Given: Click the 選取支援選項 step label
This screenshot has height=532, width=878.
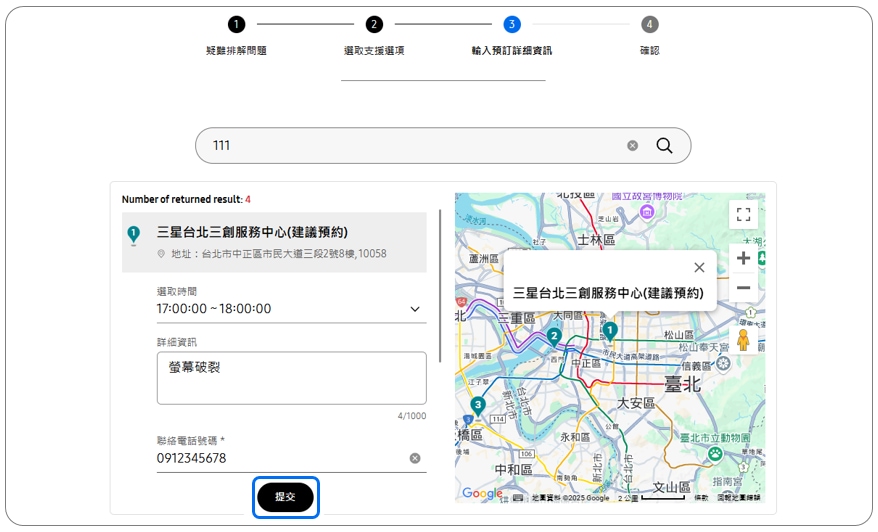Looking at the screenshot, I should tap(374, 50).
